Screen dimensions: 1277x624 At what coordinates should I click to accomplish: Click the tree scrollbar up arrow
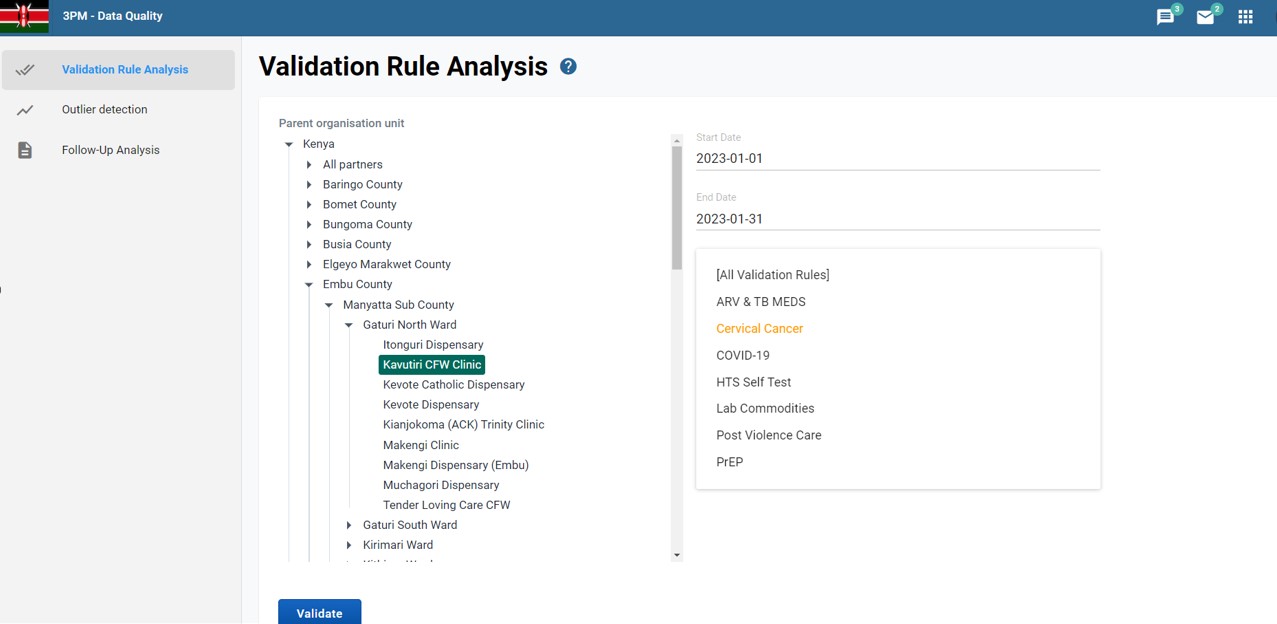(x=677, y=141)
